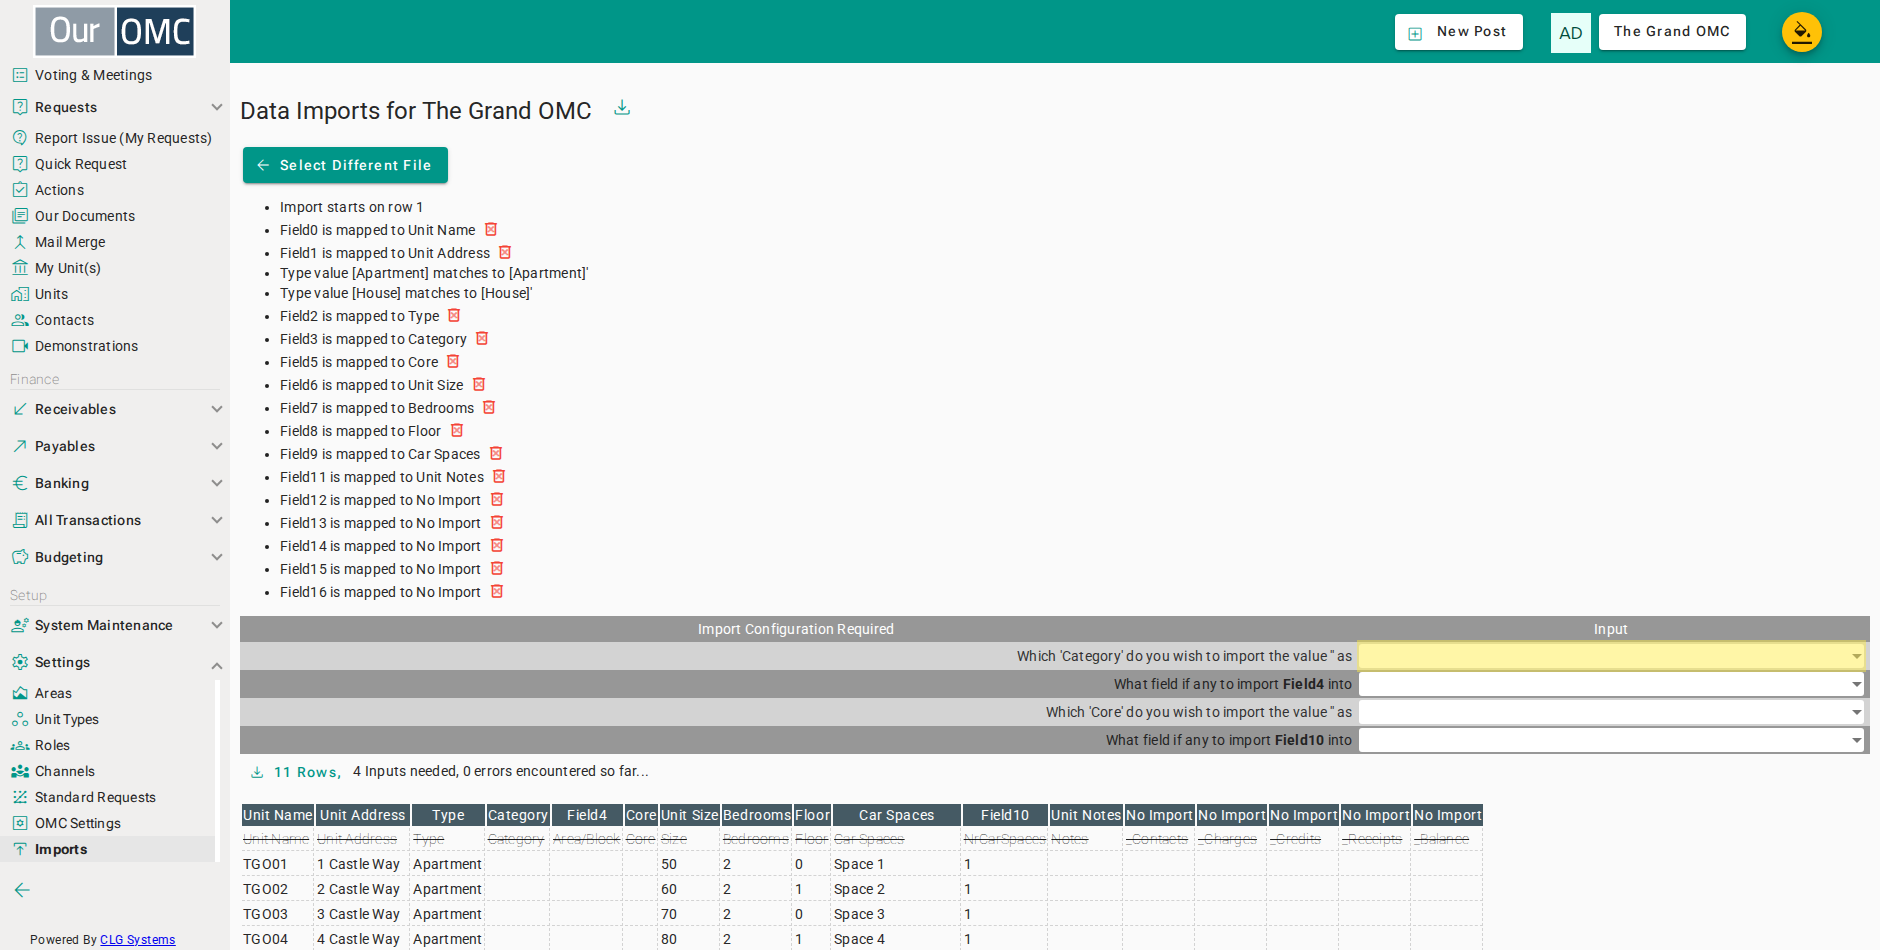Viewport: 1880px width, 950px height.
Task: Expand the Banking menu section
Action: tap(116, 483)
